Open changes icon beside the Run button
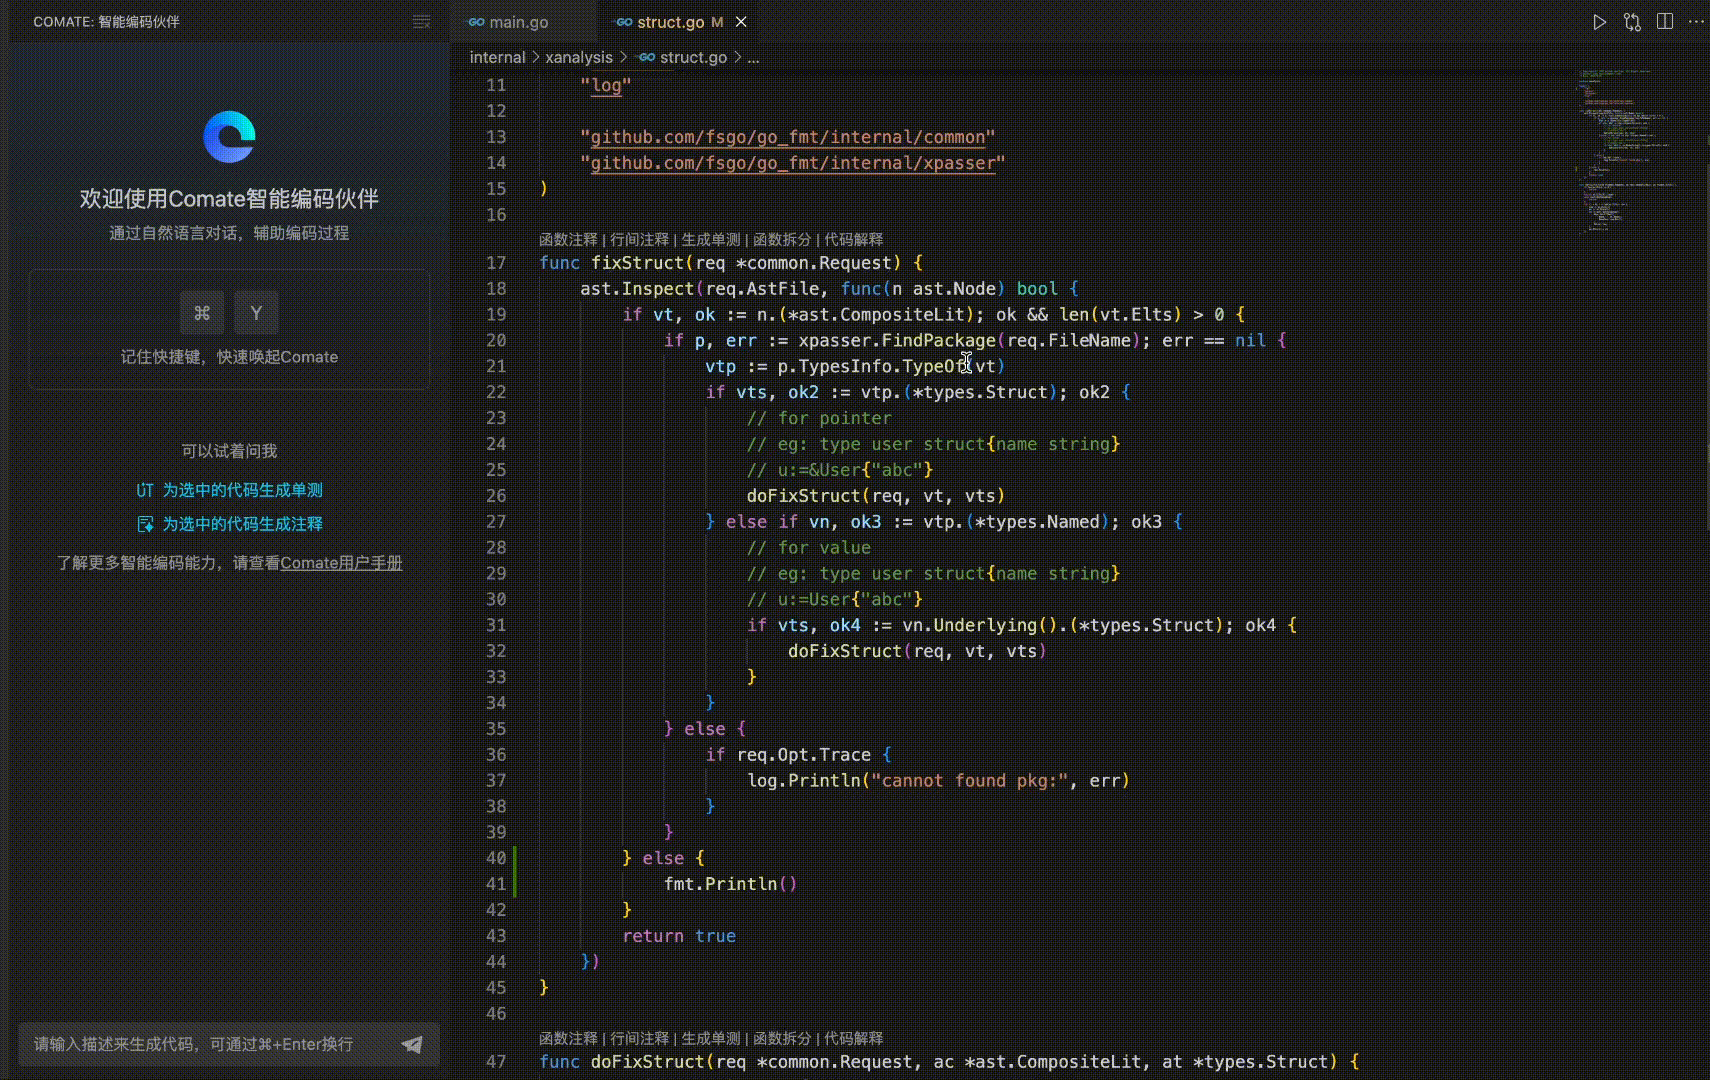The height and width of the screenshot is (1080, 1710). pos(1632,22)
